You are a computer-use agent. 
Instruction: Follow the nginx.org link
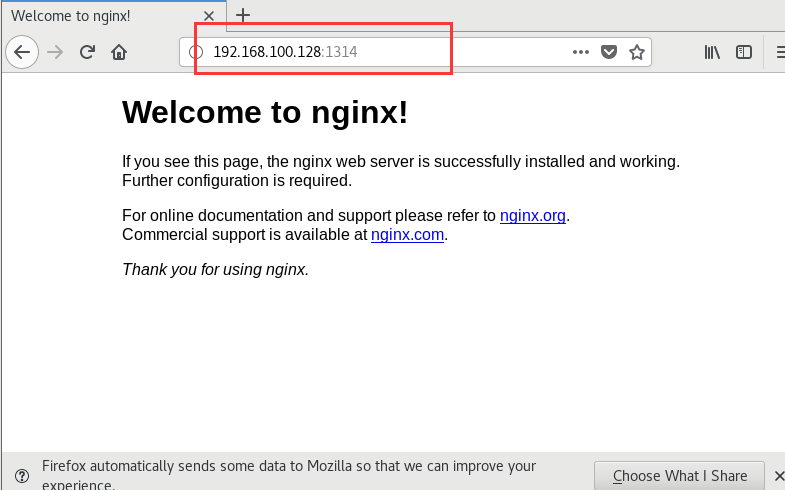coord(533,215)
